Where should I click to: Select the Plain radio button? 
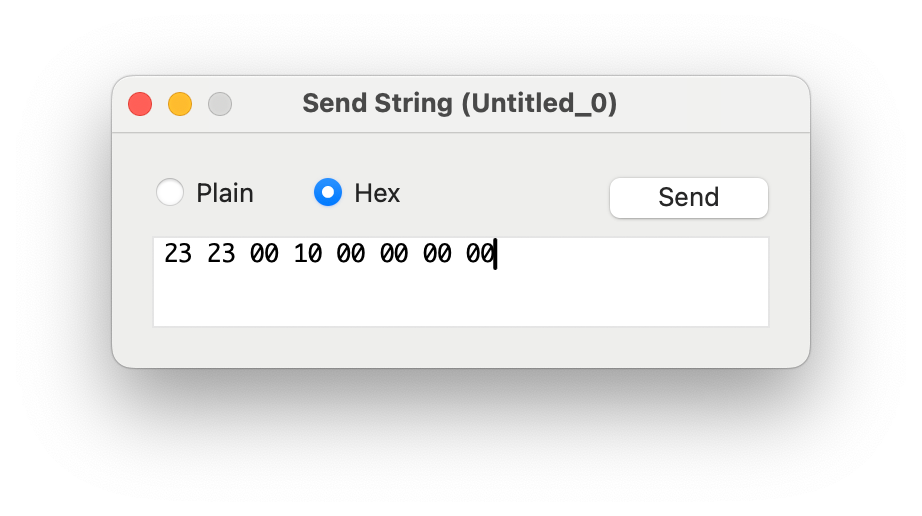click(x=170, y=192)
